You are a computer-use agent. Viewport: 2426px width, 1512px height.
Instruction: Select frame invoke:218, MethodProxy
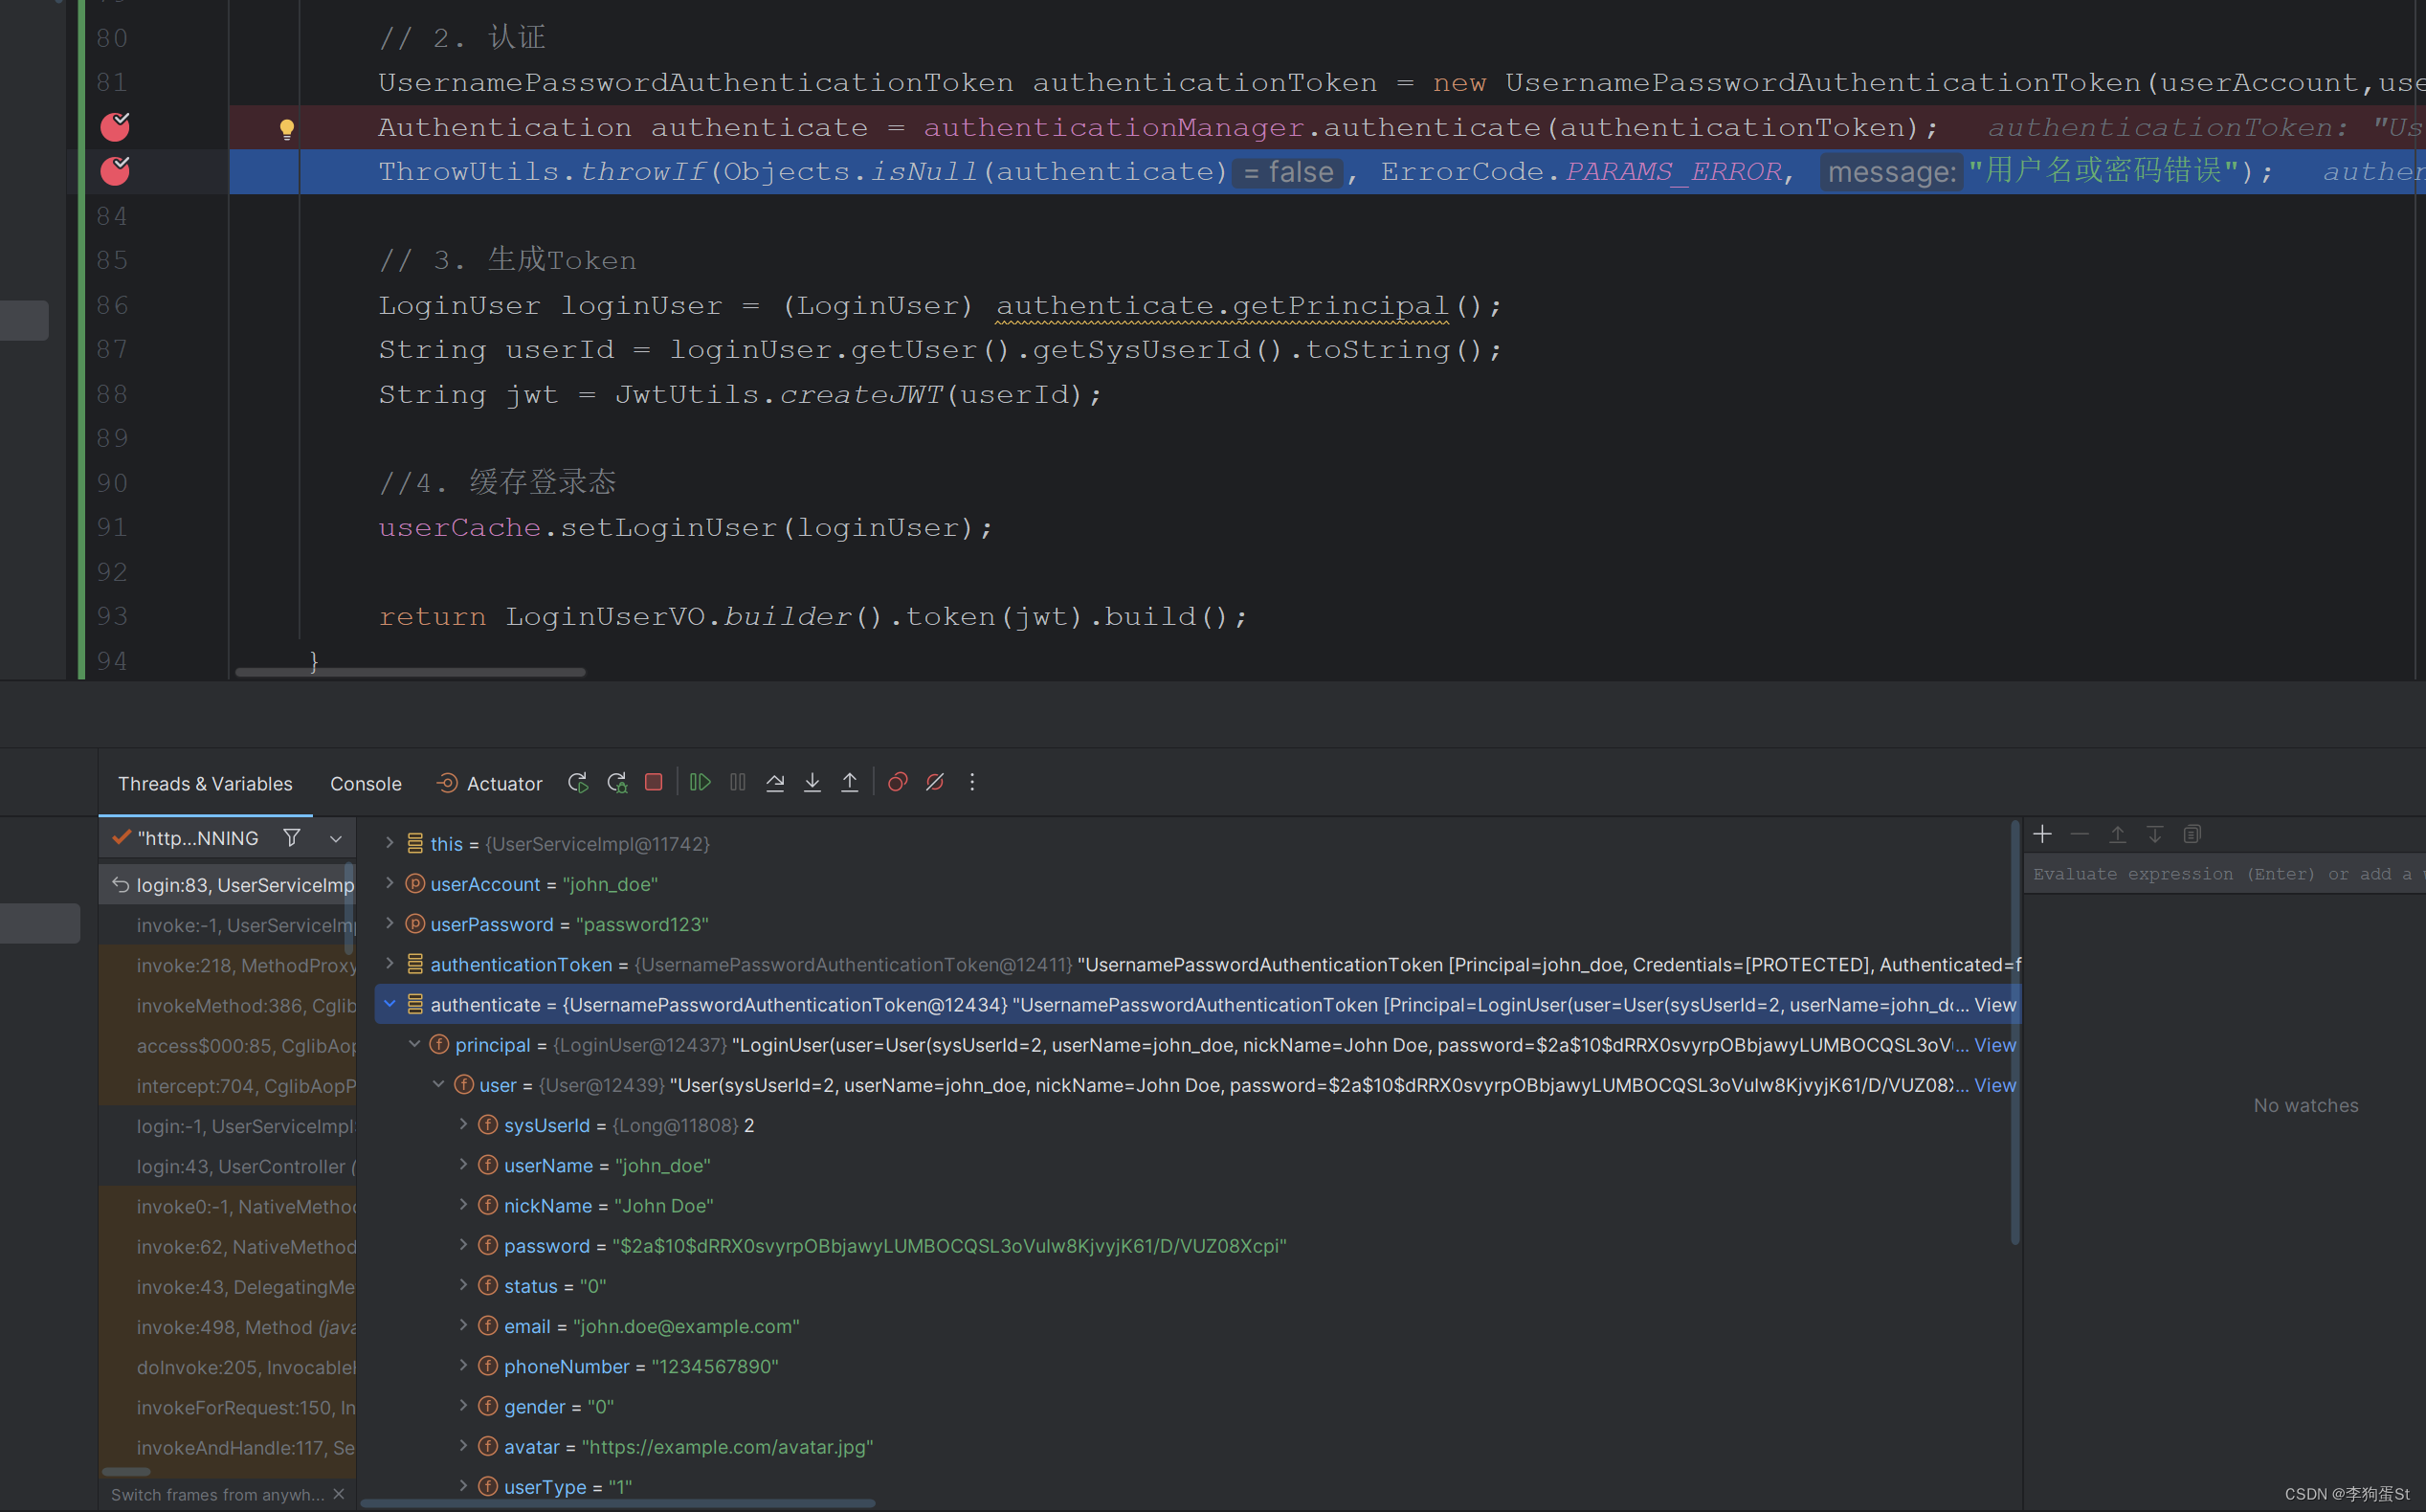(x=228, y=965)
